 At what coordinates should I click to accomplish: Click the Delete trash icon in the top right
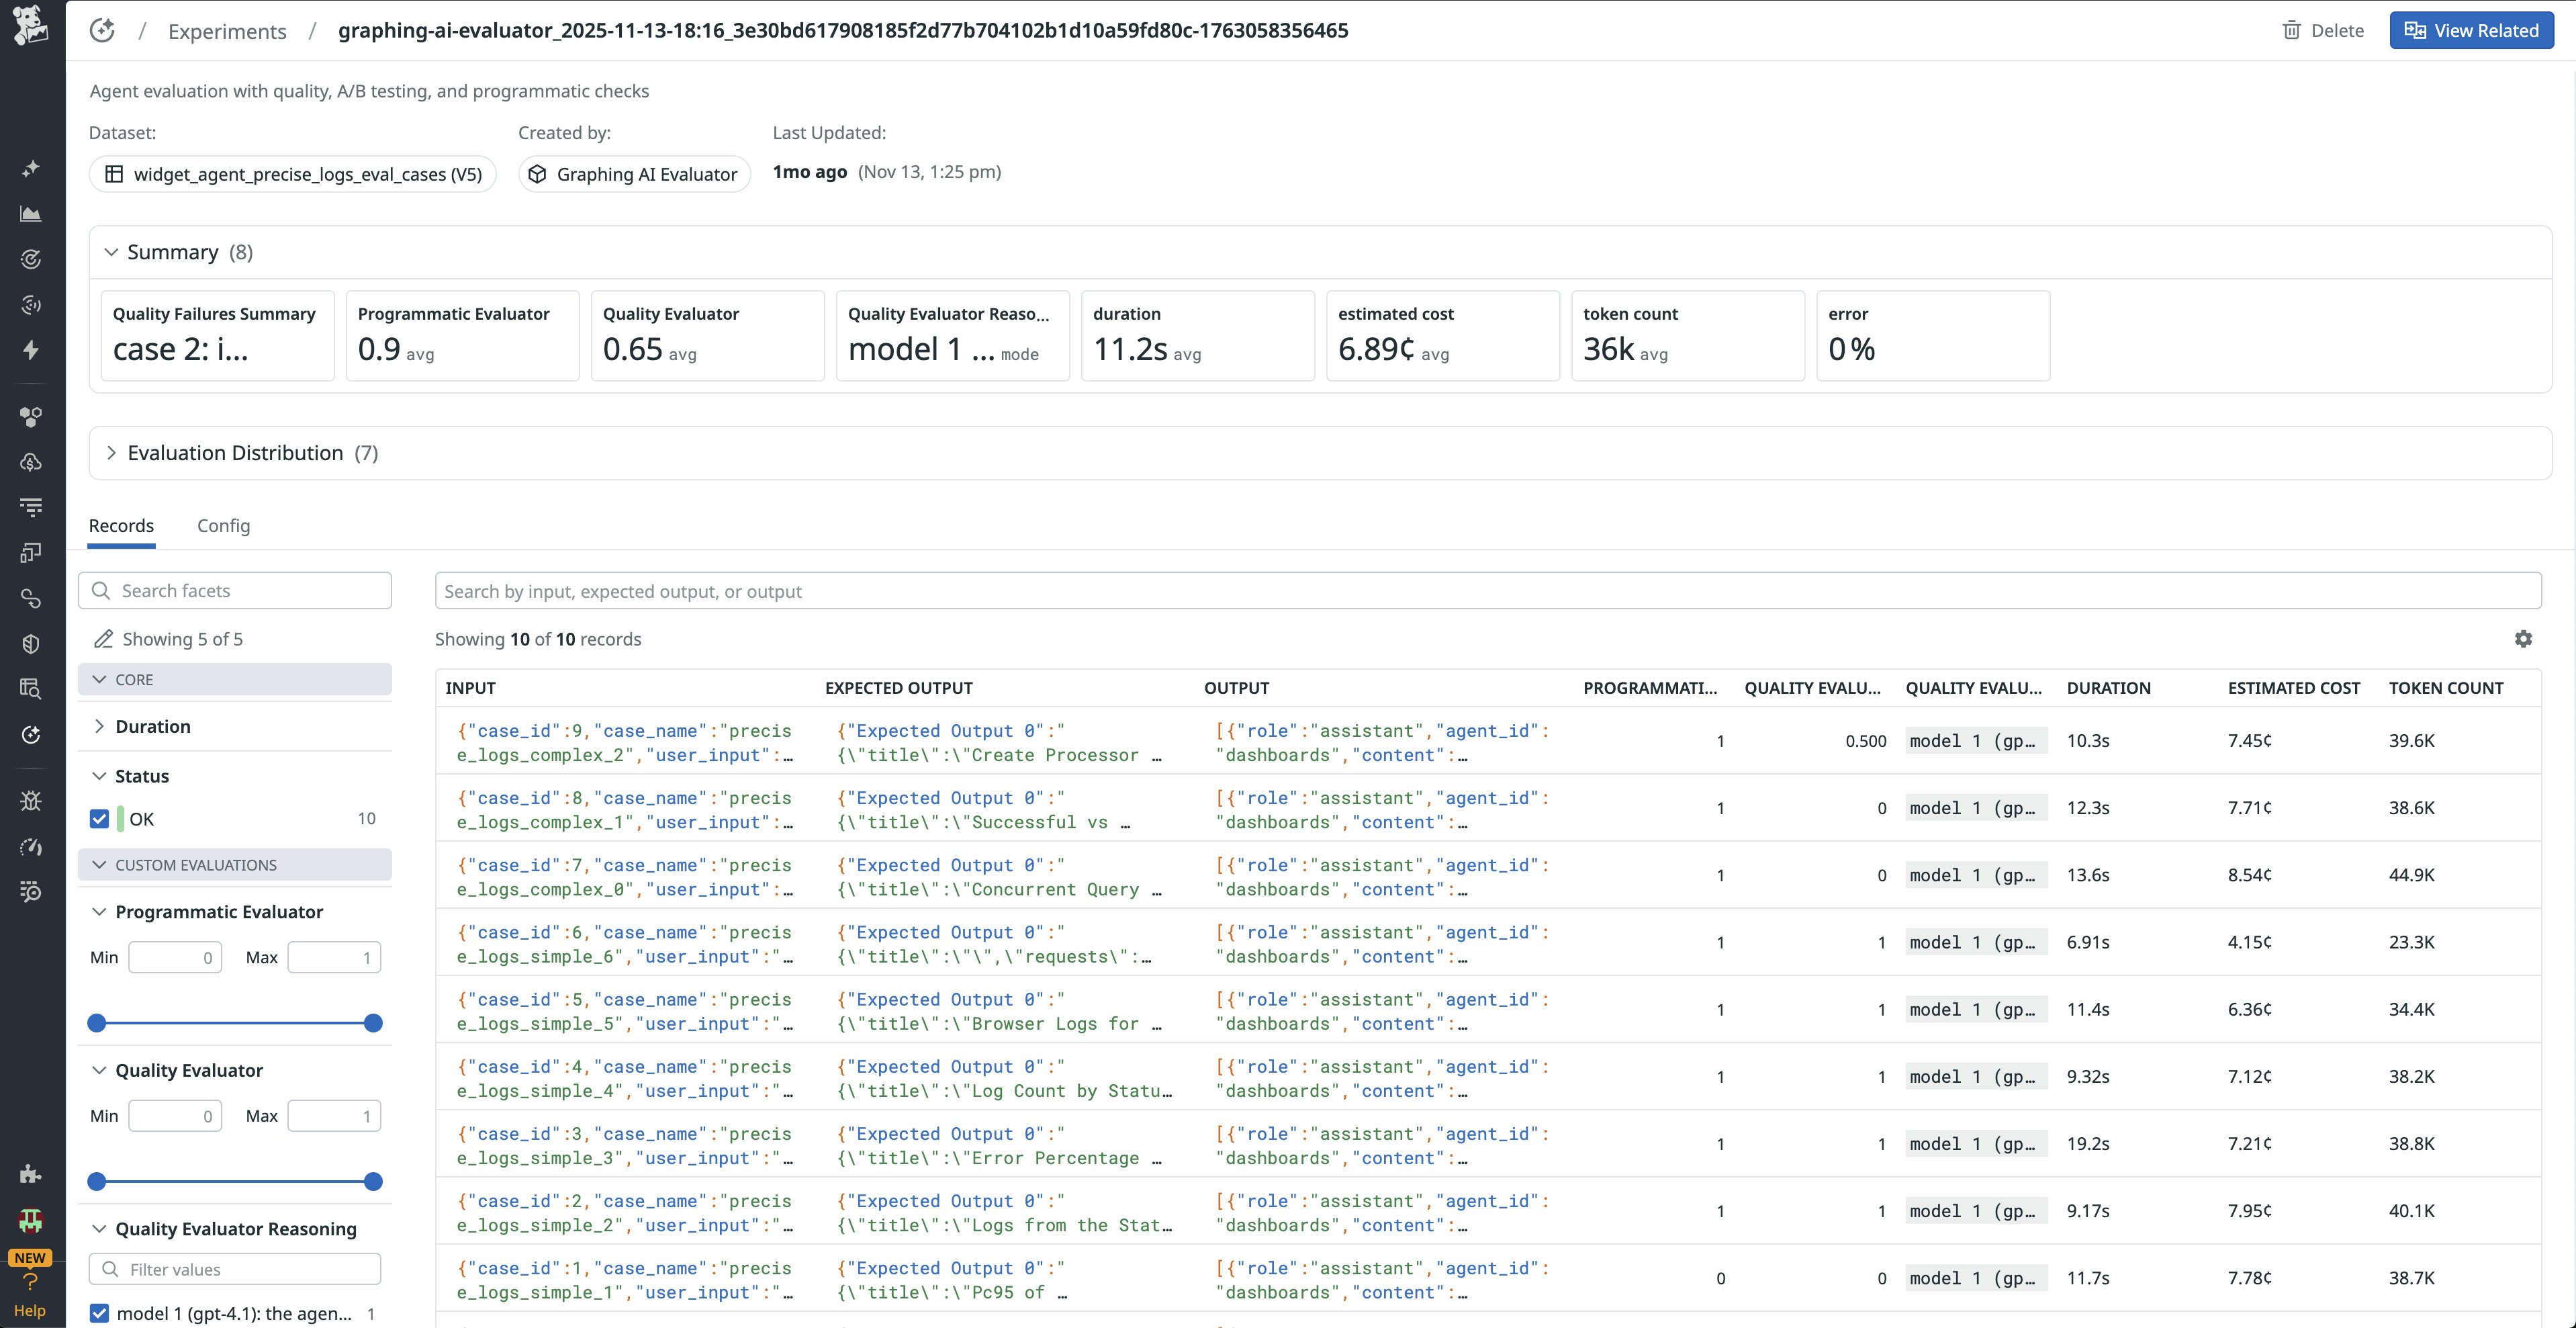pyautogui.click(x=2291, y=30)
